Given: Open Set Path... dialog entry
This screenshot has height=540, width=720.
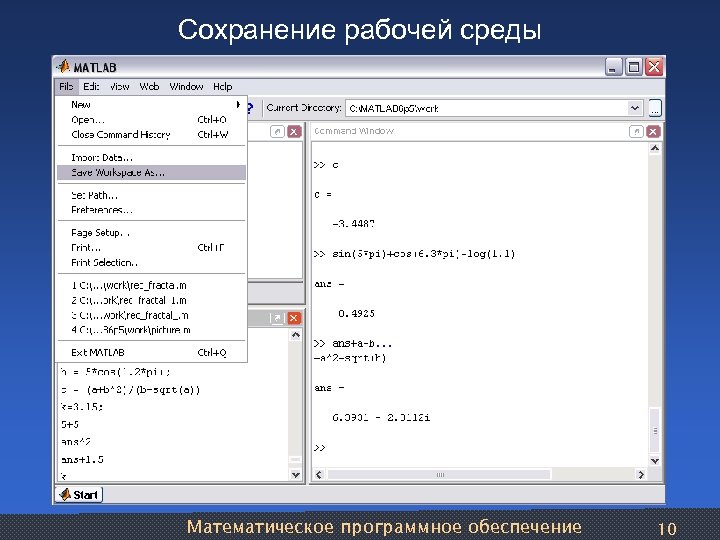Looking at the screenshot, I should point(152,195).
